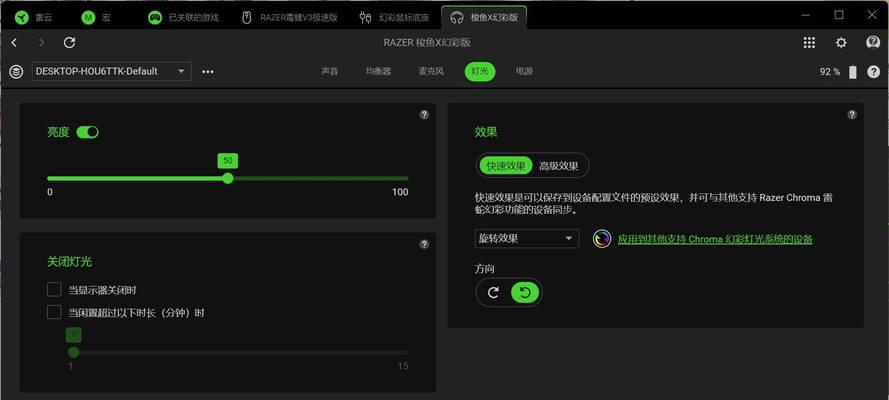Switch to 已关联的游戏 tab
The height and width of the screenshot is (400, 889).
(x=183, y=18)
